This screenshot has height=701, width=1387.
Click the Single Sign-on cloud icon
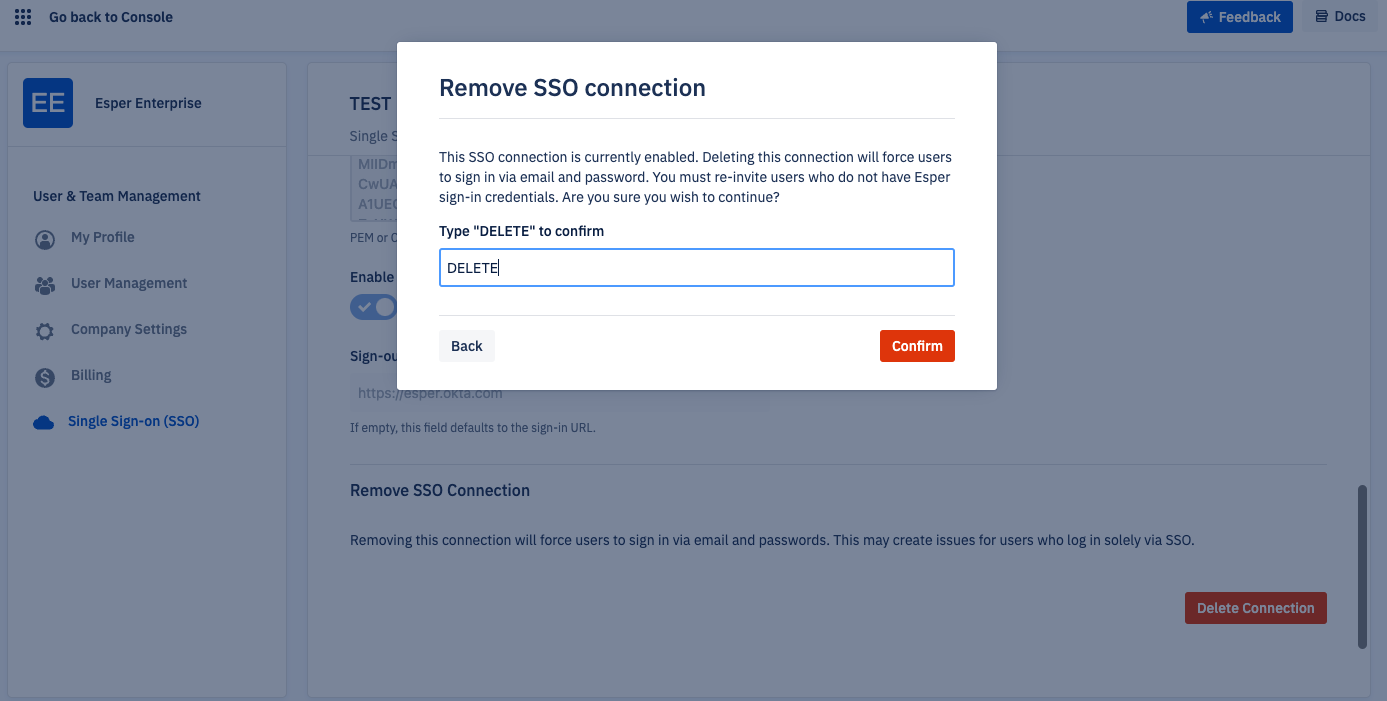click(x=44, y=422)
